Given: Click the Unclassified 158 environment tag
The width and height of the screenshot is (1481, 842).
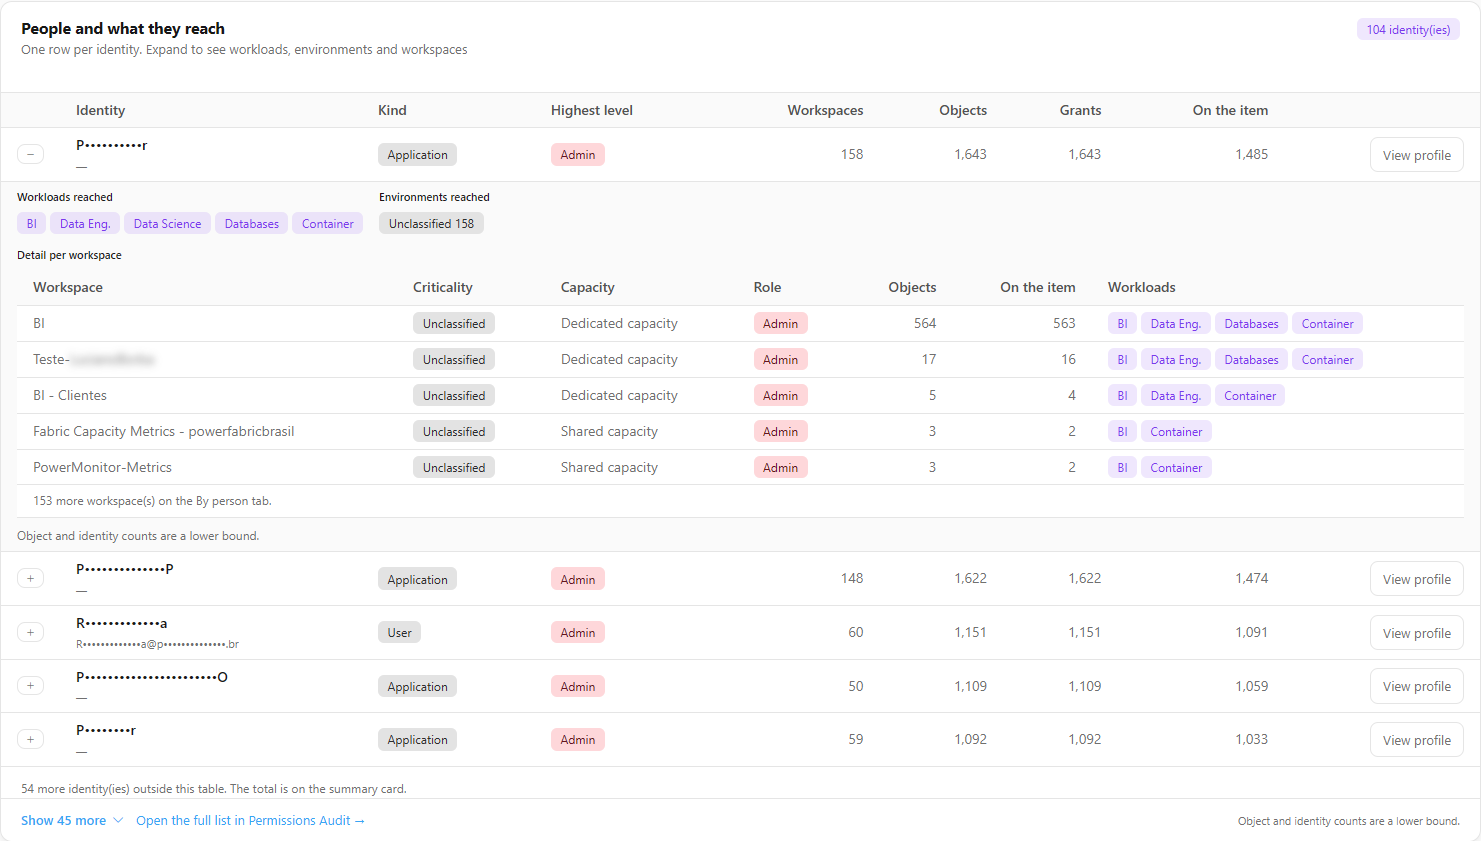Looking at the screenshot, I should pos(431,224).
